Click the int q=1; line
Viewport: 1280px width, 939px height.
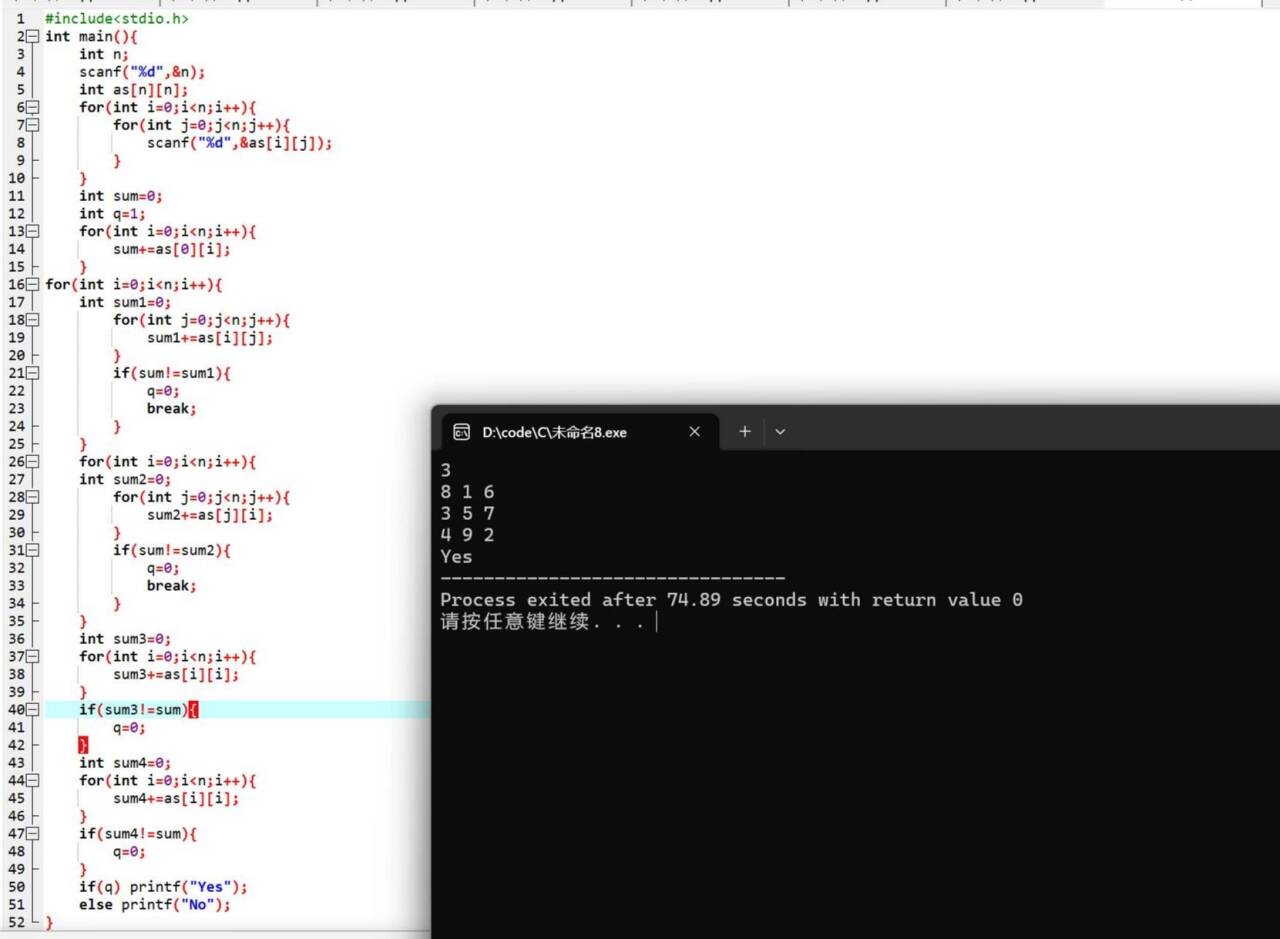click(x=112, y=213)
